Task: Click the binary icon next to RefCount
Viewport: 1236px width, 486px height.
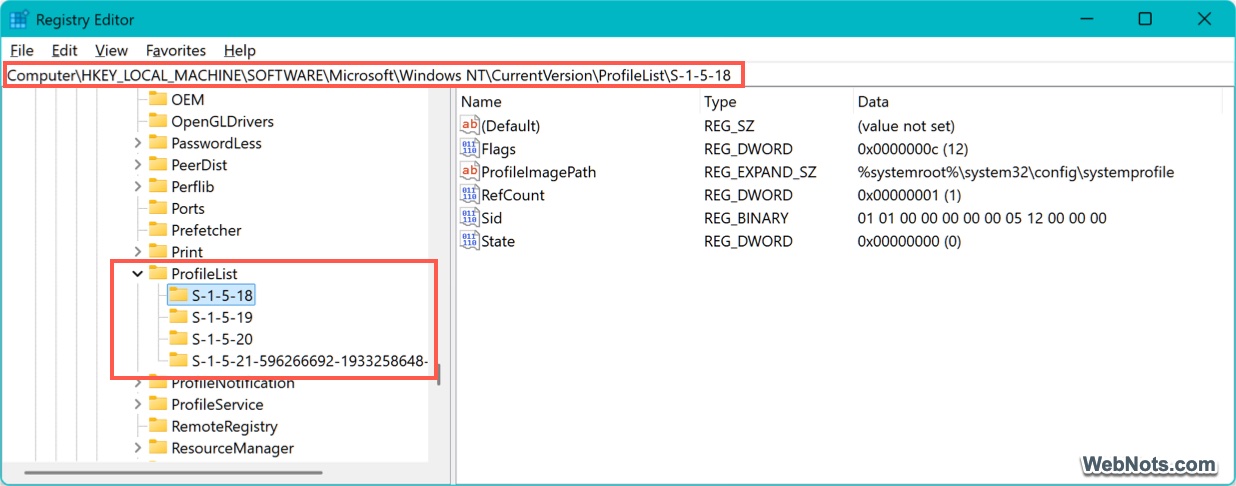Action: tap(469, 195)
